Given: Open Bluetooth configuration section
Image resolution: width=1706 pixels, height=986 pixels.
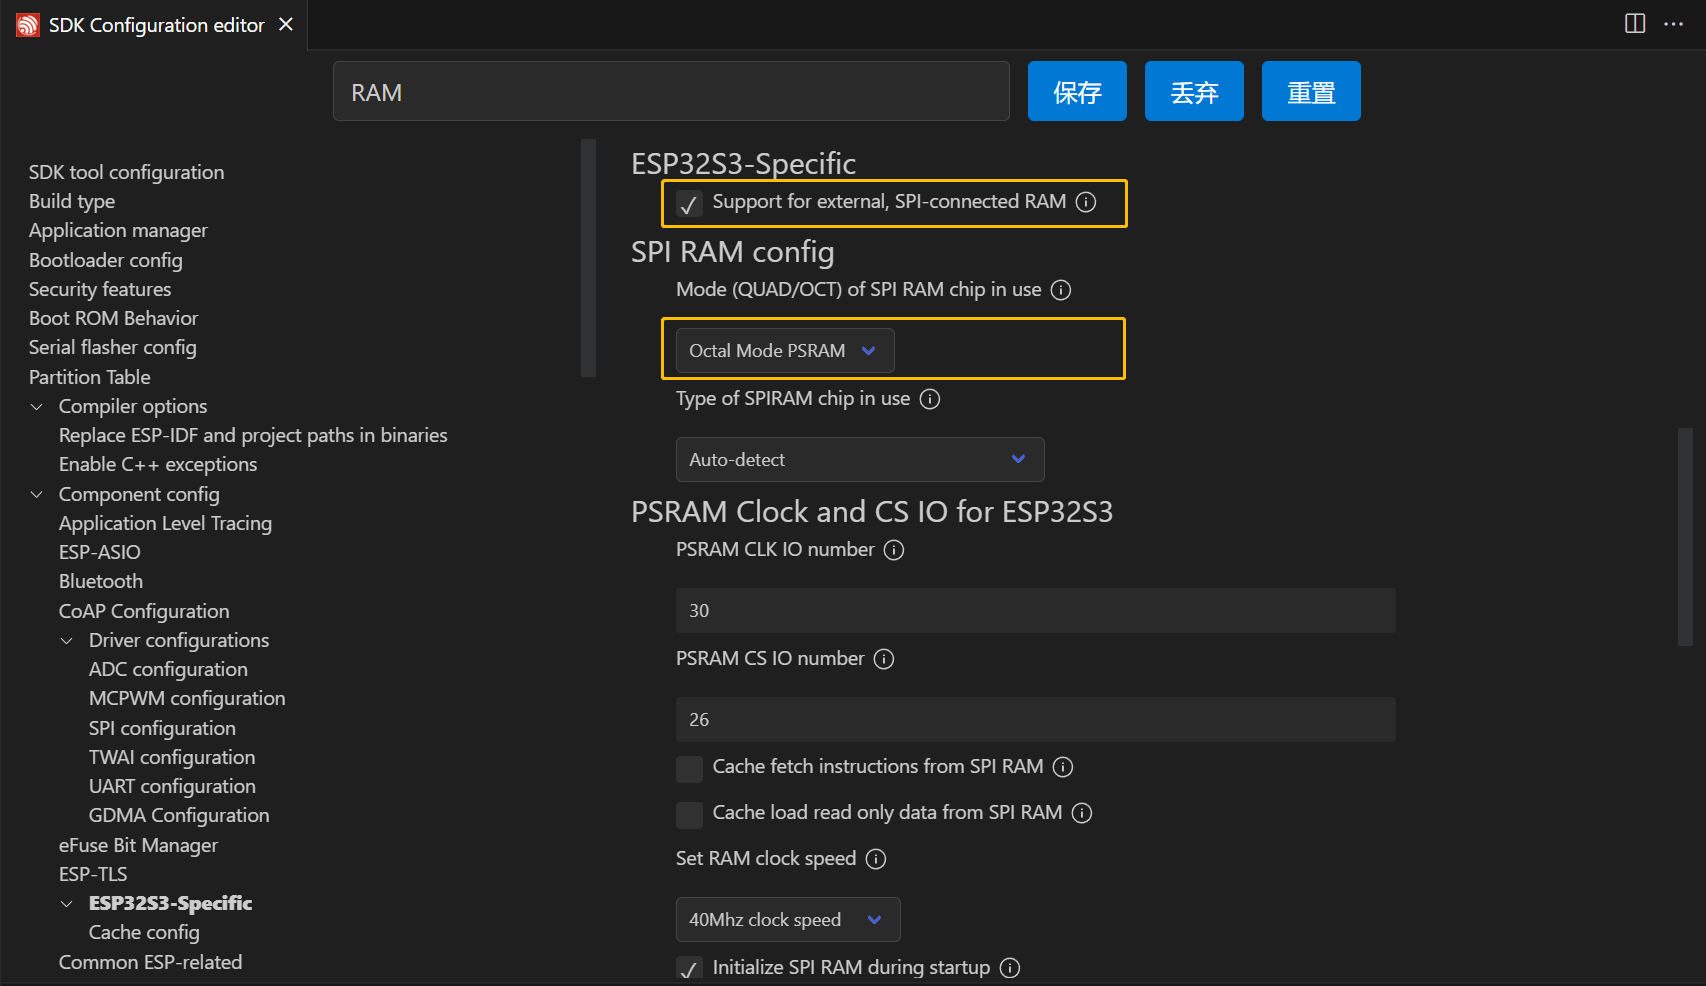Looking at the screenshot, I should [101, 582].
